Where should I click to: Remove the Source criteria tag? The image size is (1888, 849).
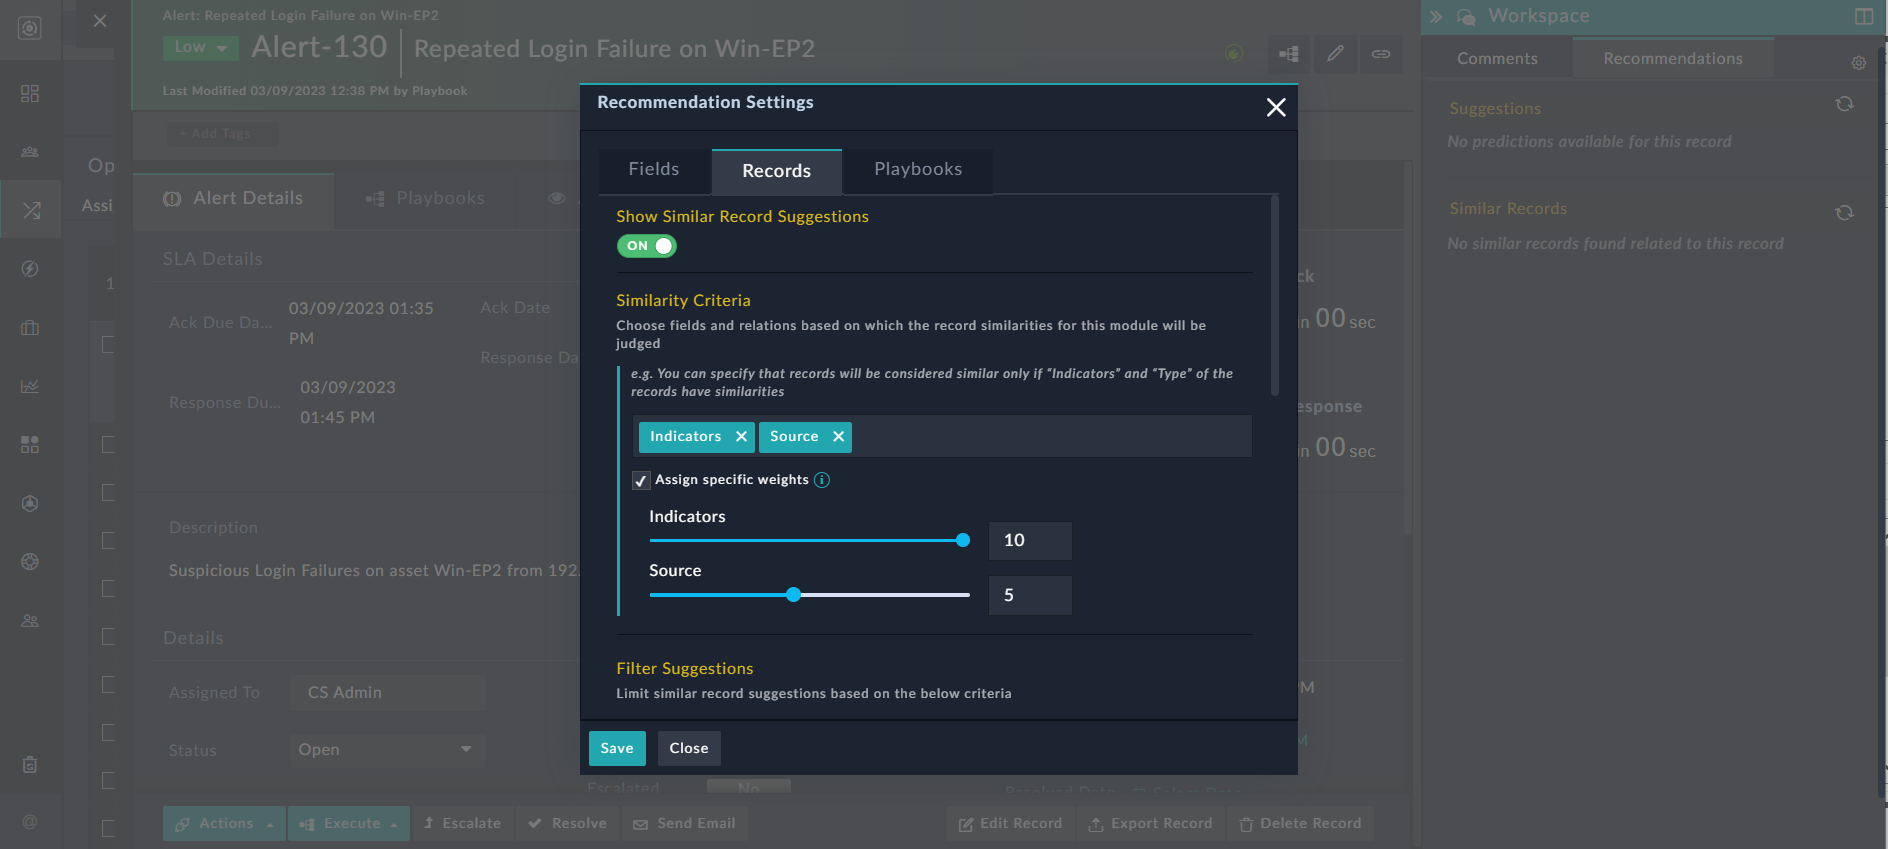point(838,437)
